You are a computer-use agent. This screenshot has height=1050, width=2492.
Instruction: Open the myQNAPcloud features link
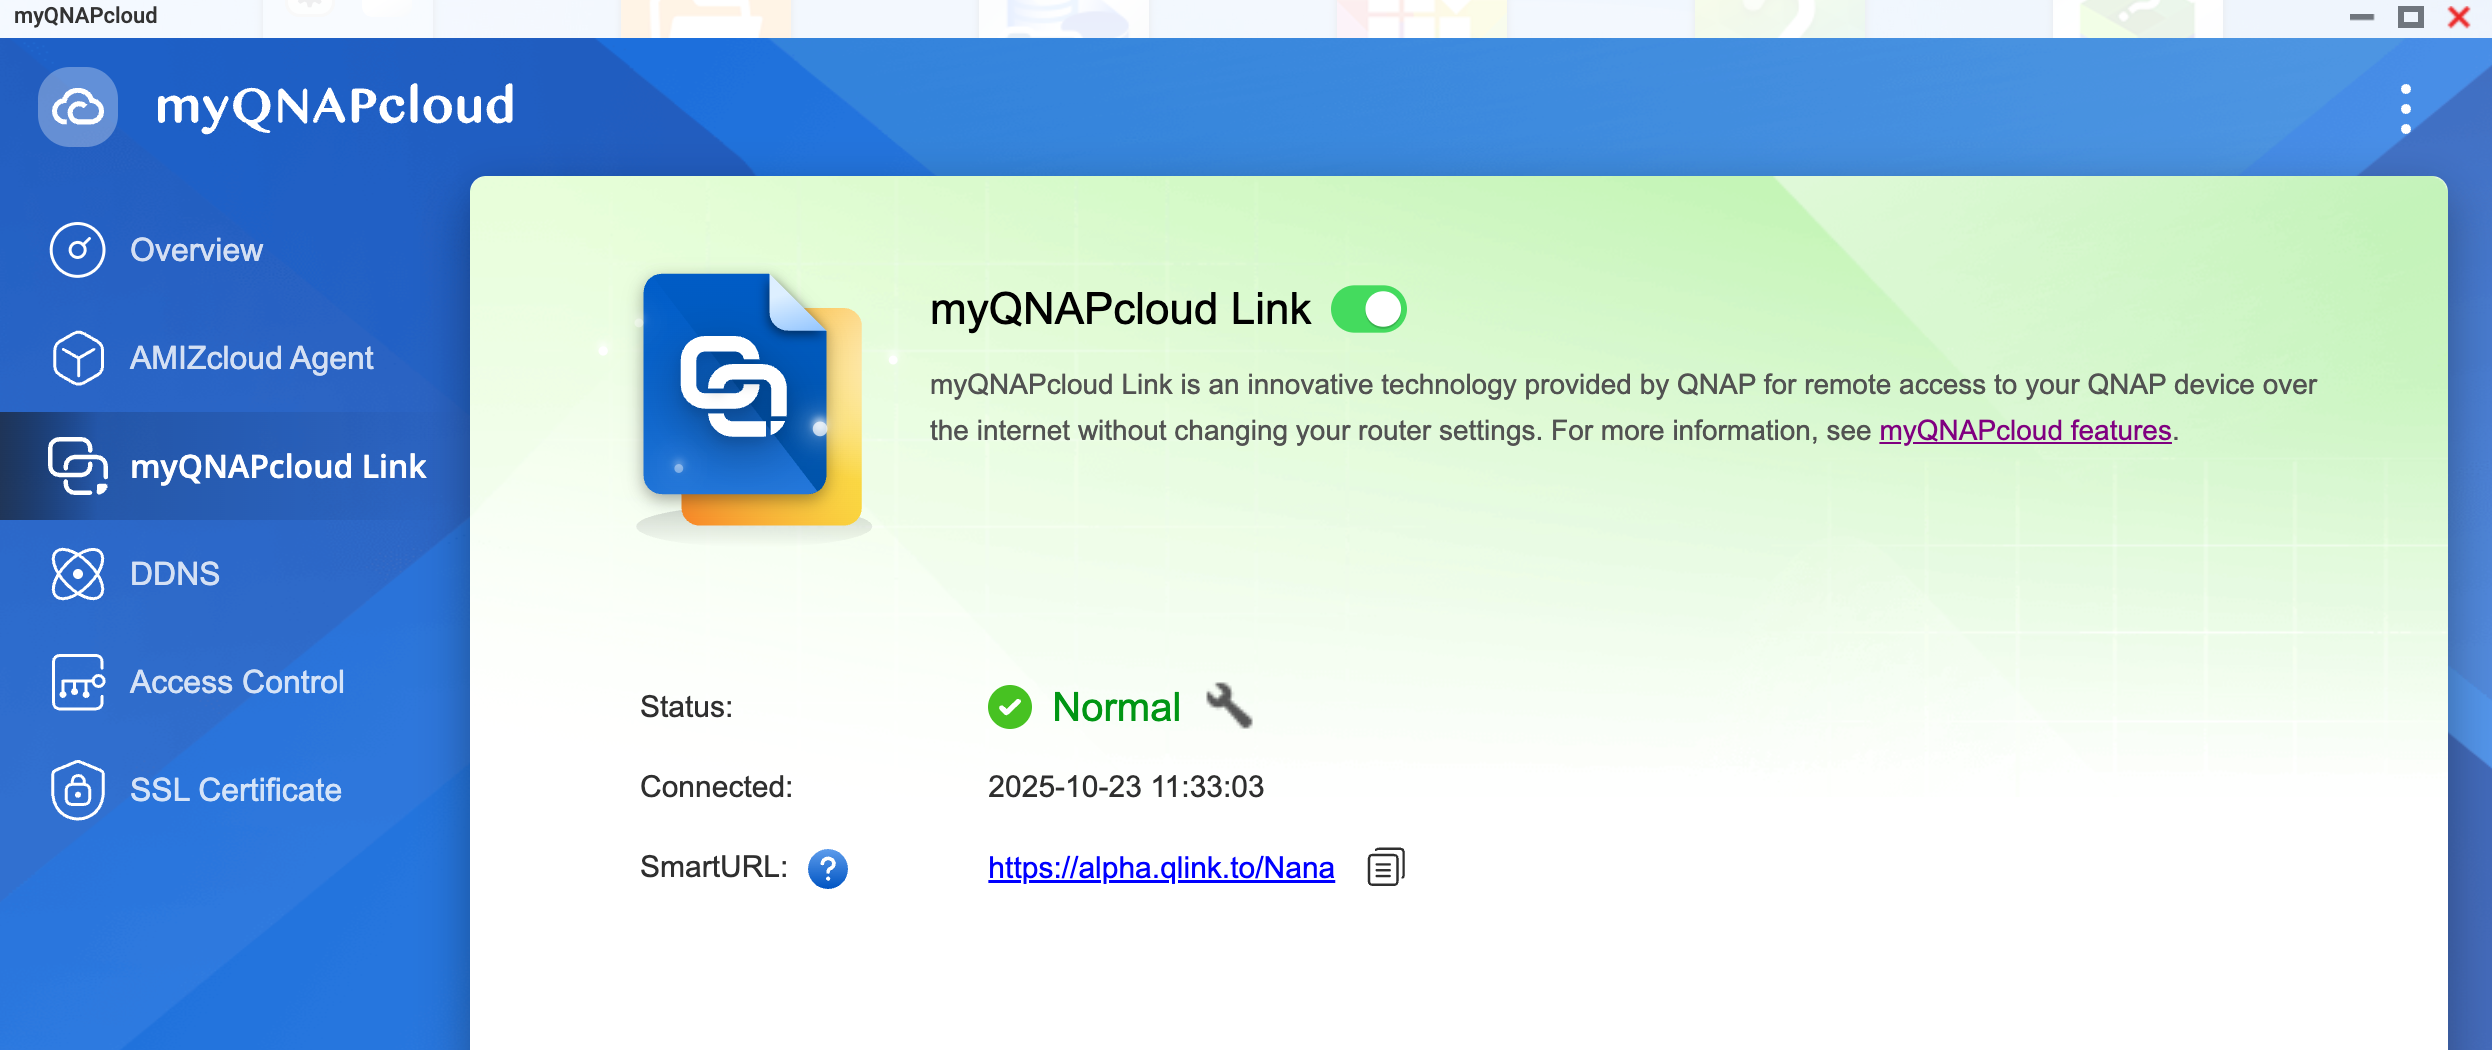2025,430
